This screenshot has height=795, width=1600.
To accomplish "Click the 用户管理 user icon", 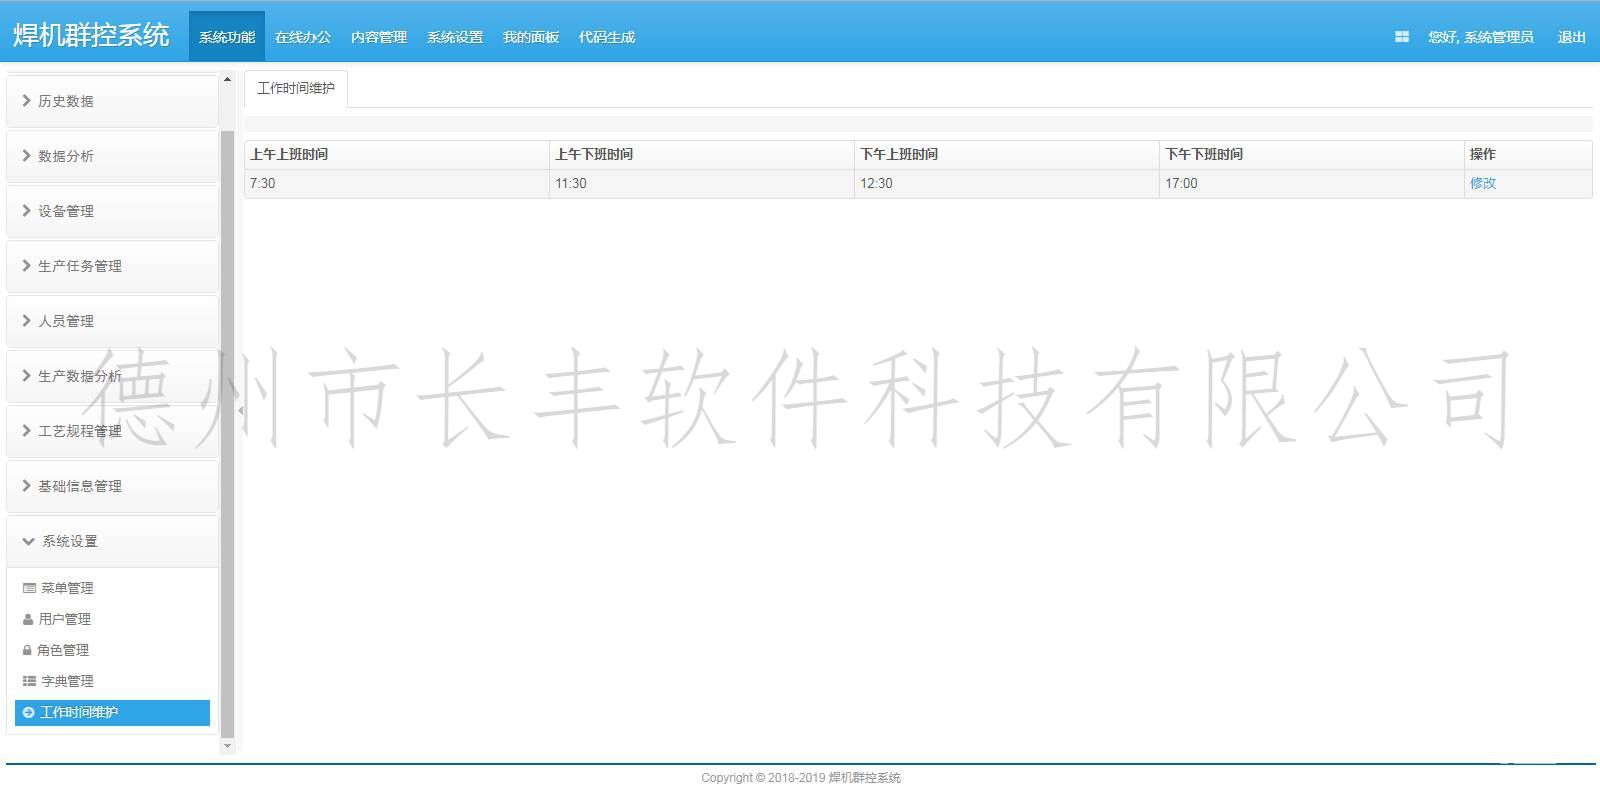I will click(x=28, y=619).
